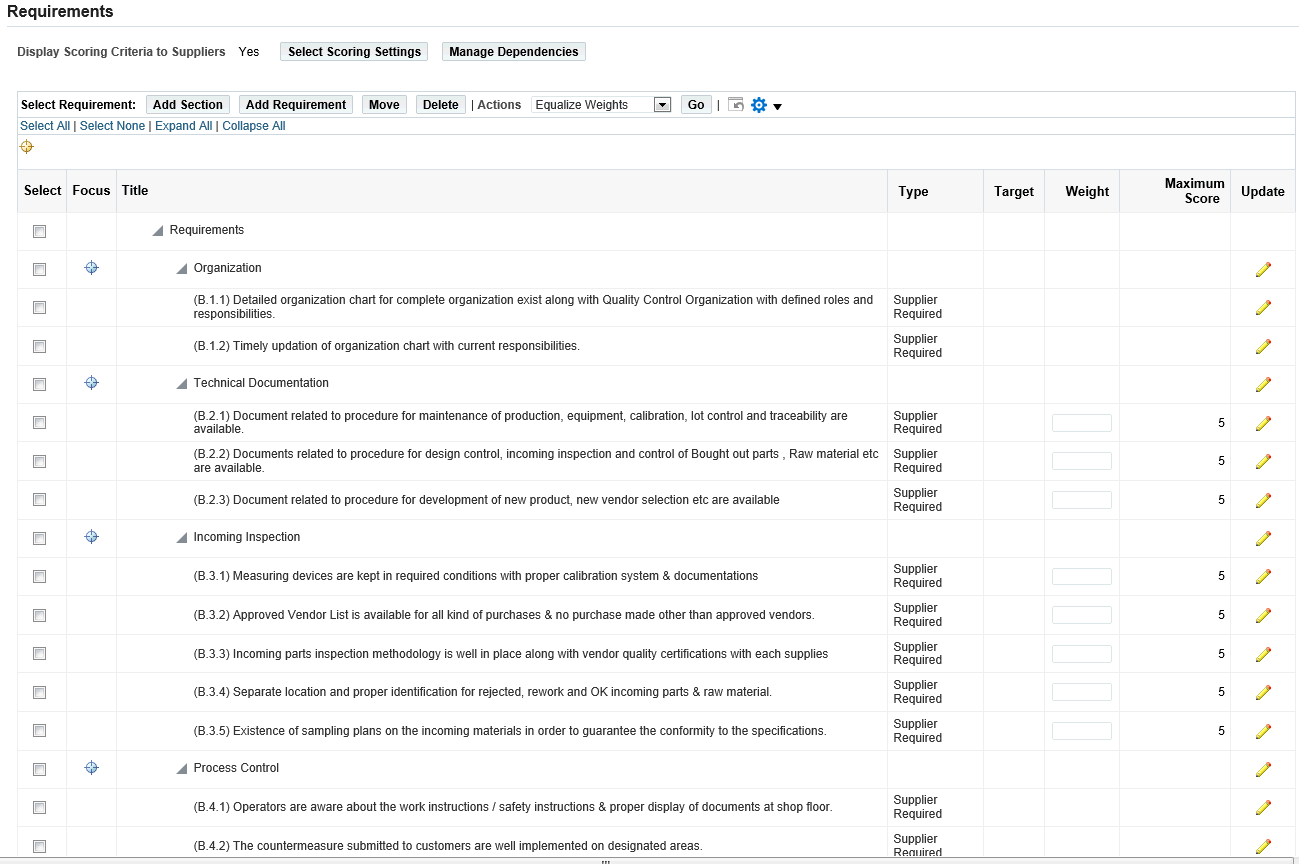Screen dimensions: 1299x864
Task: Click the Collapse All link
Action: click(254, 126)
